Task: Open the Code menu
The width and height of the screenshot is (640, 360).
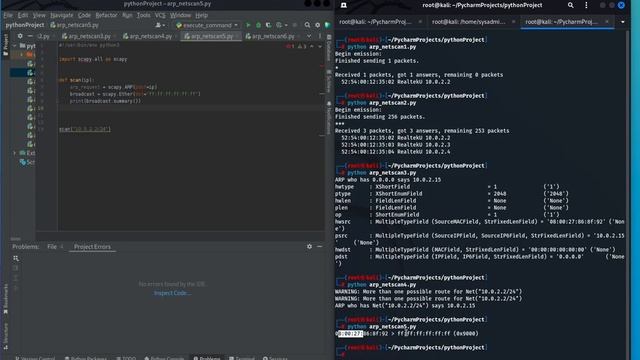Action: 84,15
